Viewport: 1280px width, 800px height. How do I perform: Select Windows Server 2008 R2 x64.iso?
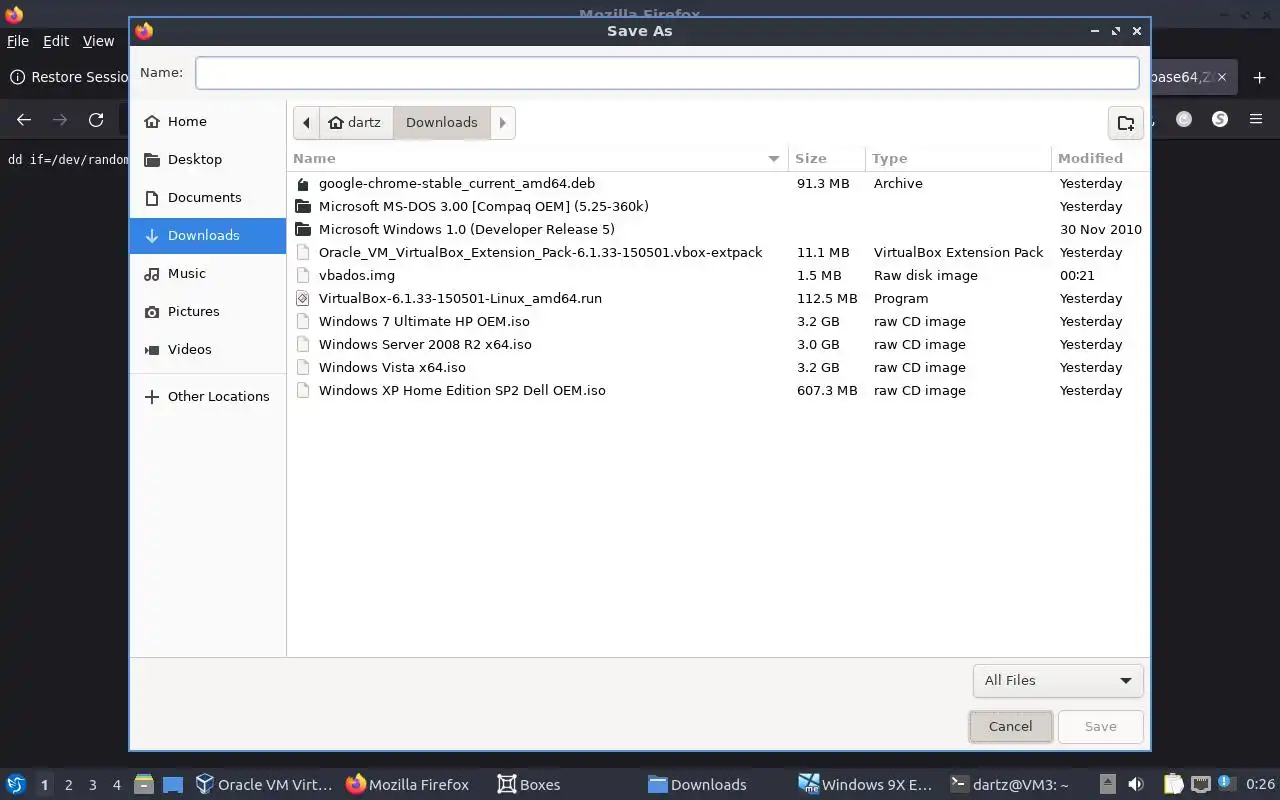coord(718,344)
